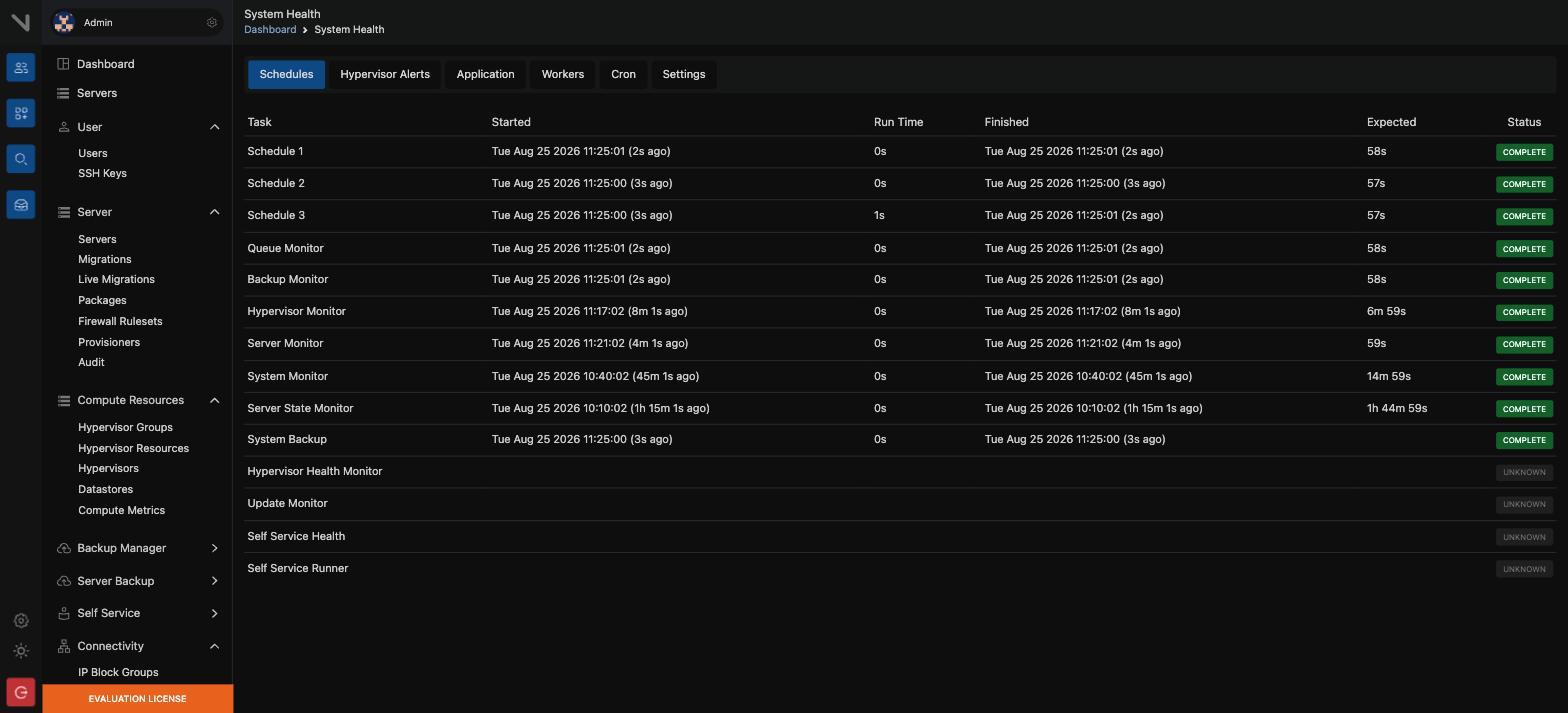
Task: Click the Dashboard breadcrumb link
Action: click(x=270, y=30)
